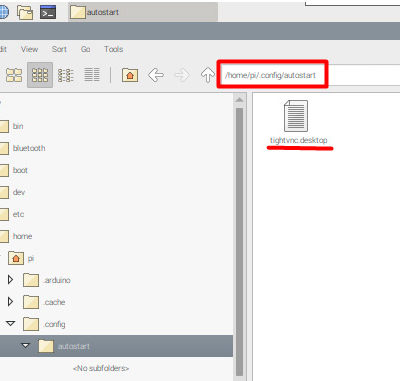Open the web browser globe icon
Viewport: 400px width, 381px height.
pyautogui.click(x=4, y=12)
